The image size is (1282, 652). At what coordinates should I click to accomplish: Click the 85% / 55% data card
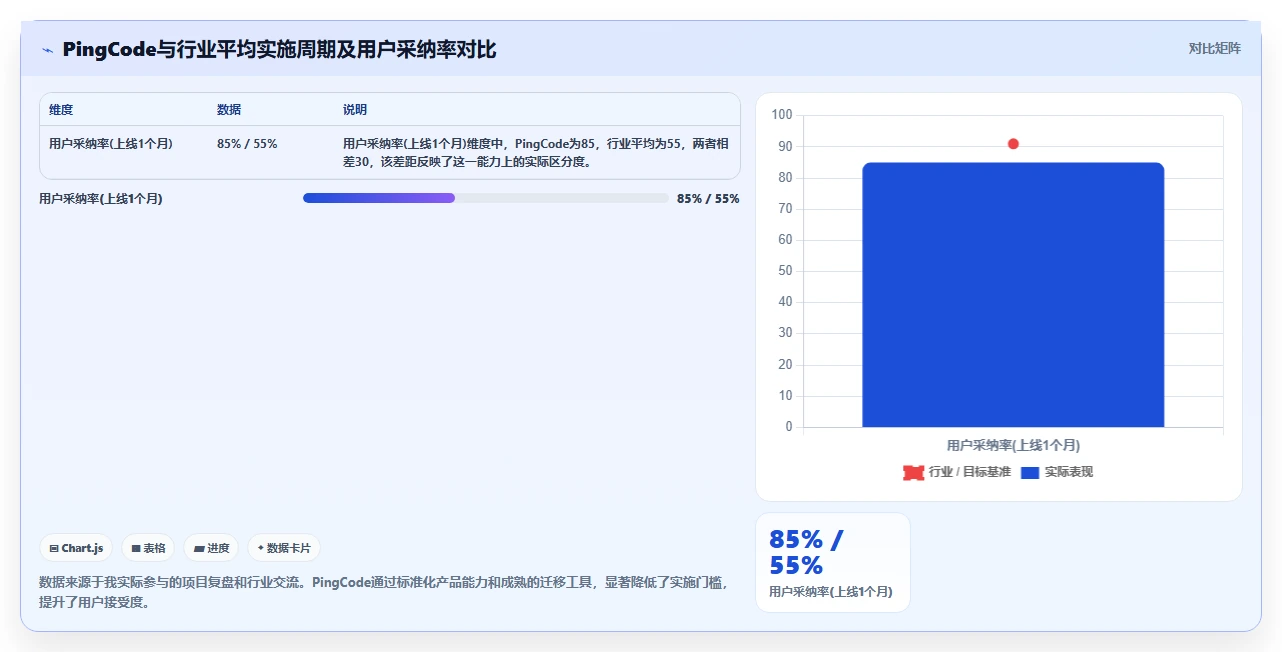coord(833,563)
